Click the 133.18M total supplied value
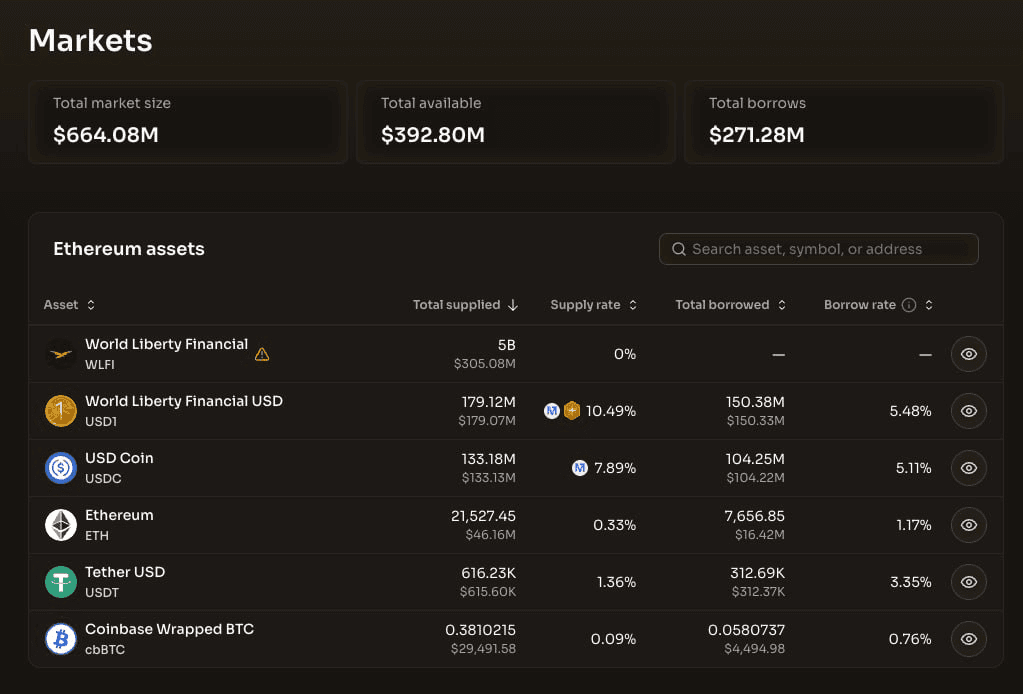The width and height of the screenshot is (1023, 694). point(489,459)
